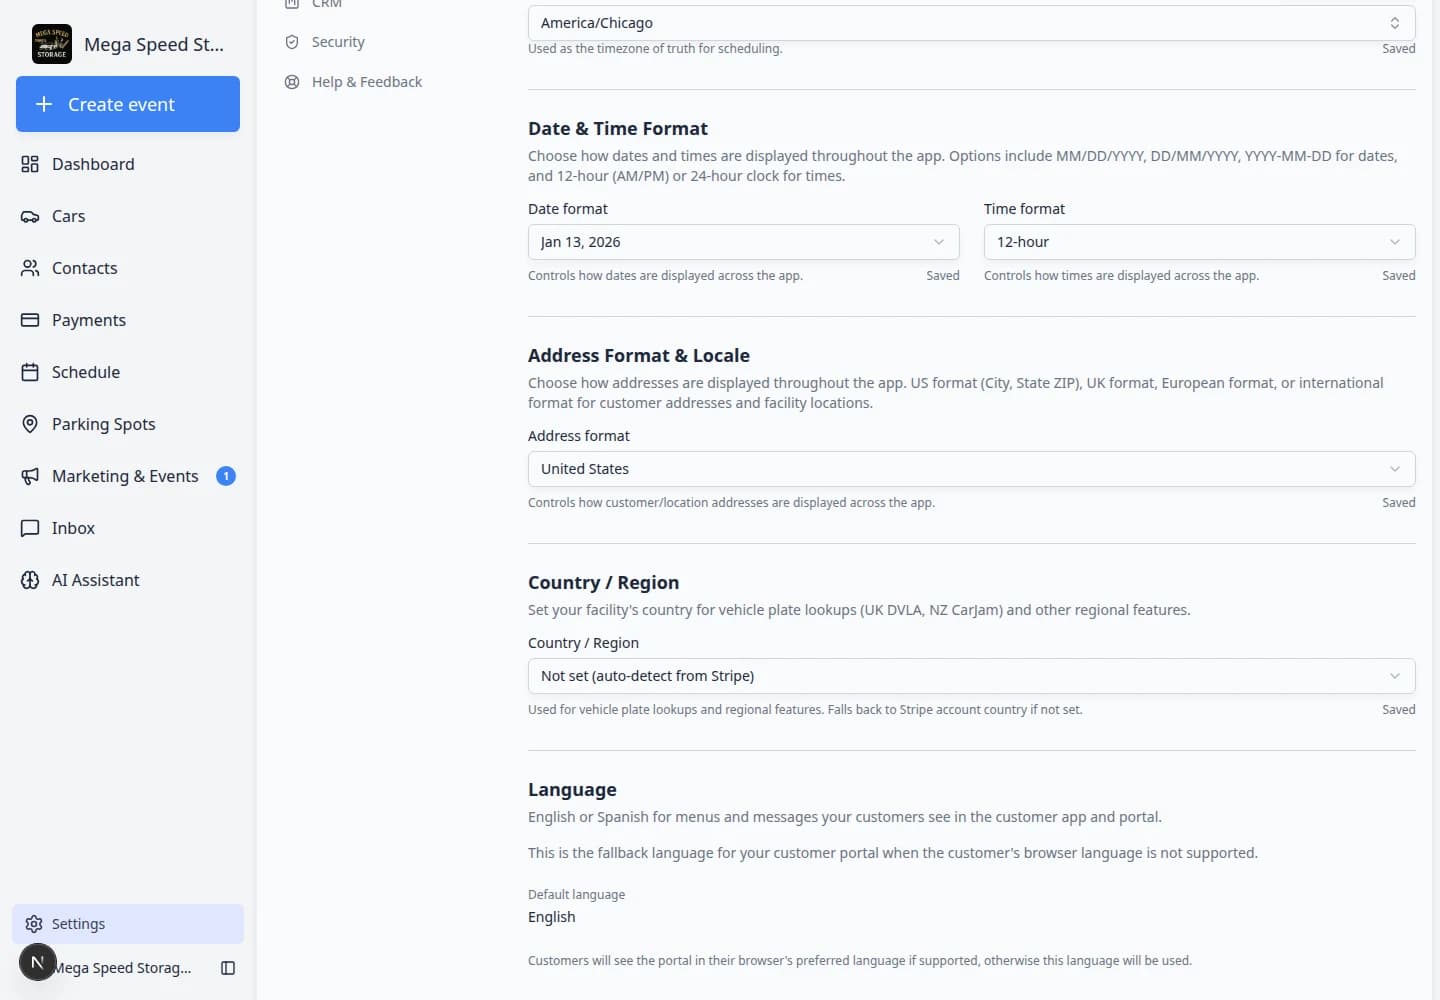The image size is (1440, 1000).
Task: Click Saved status under Time format
Action: point(1398,276)
